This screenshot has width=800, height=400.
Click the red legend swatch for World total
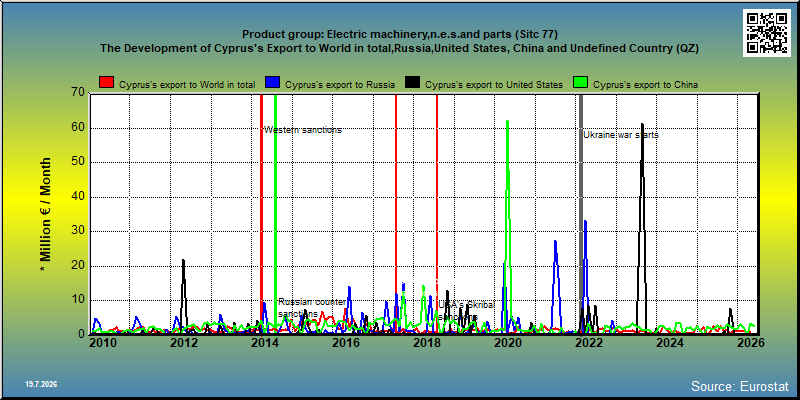click(107, 83)
